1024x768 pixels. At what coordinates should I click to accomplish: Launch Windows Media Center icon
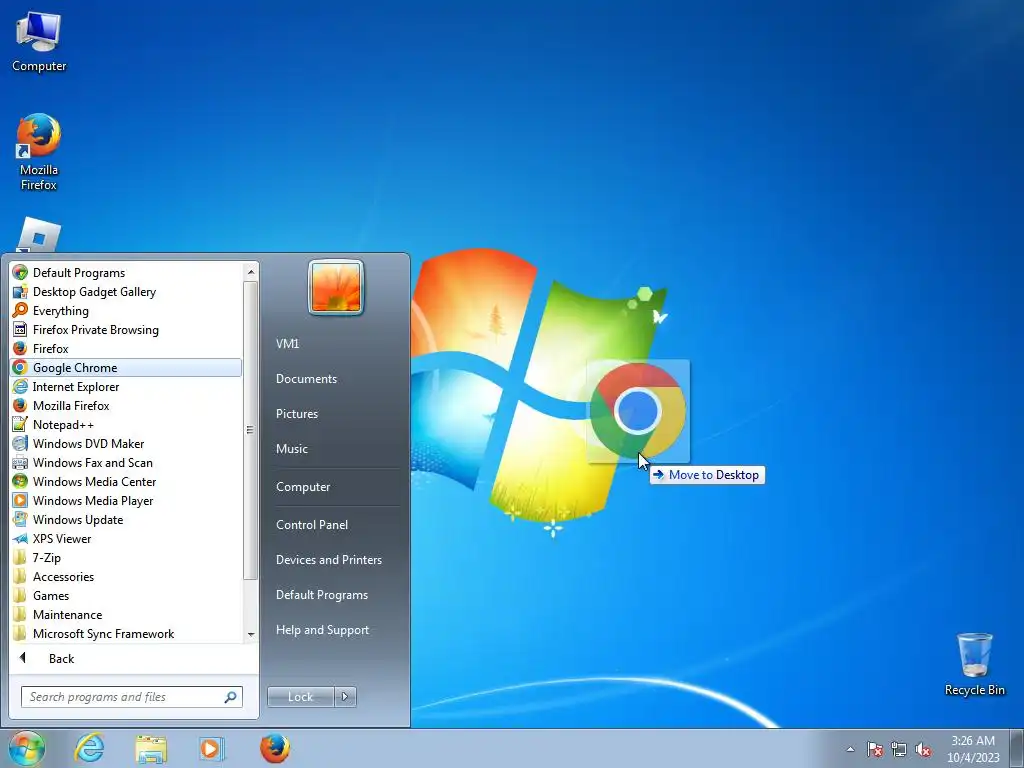[x=20, y=481]
